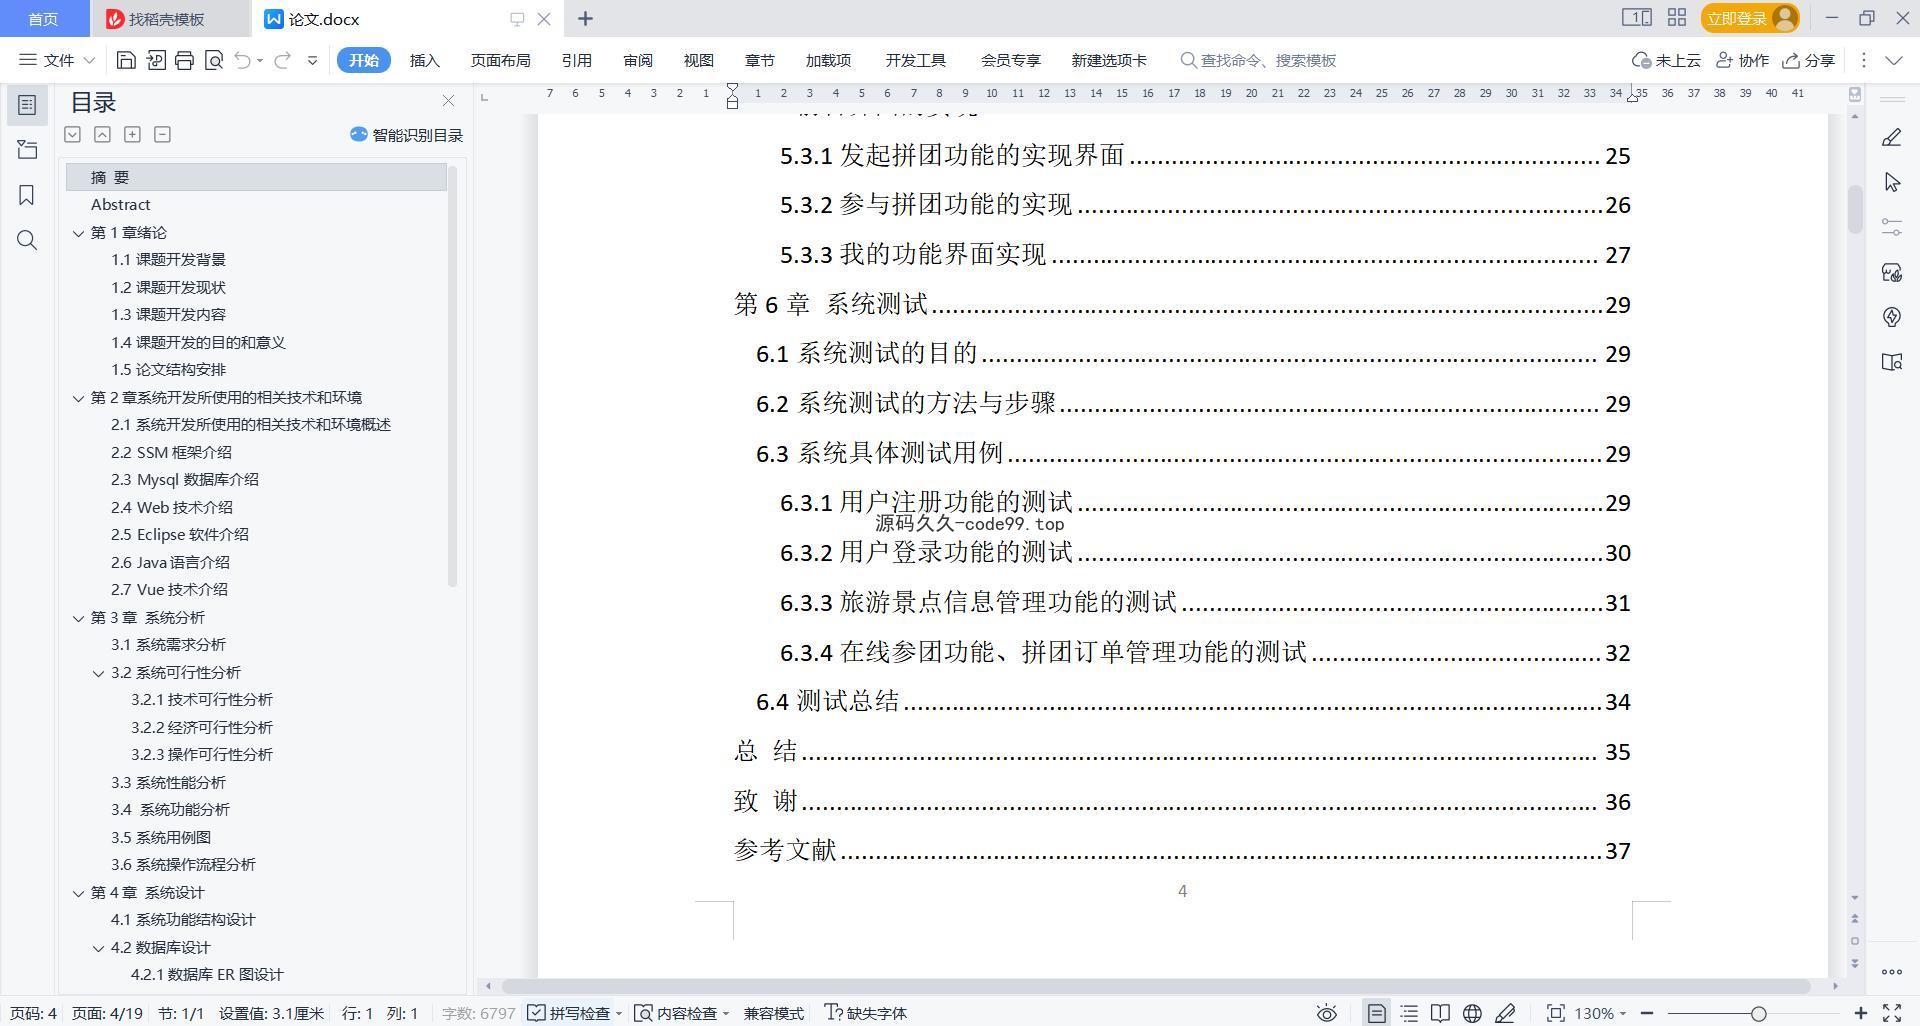This screenshot has width=1920, height=1026.
Task: Open the 文件 menu
Action: click(x=57, y=60)
